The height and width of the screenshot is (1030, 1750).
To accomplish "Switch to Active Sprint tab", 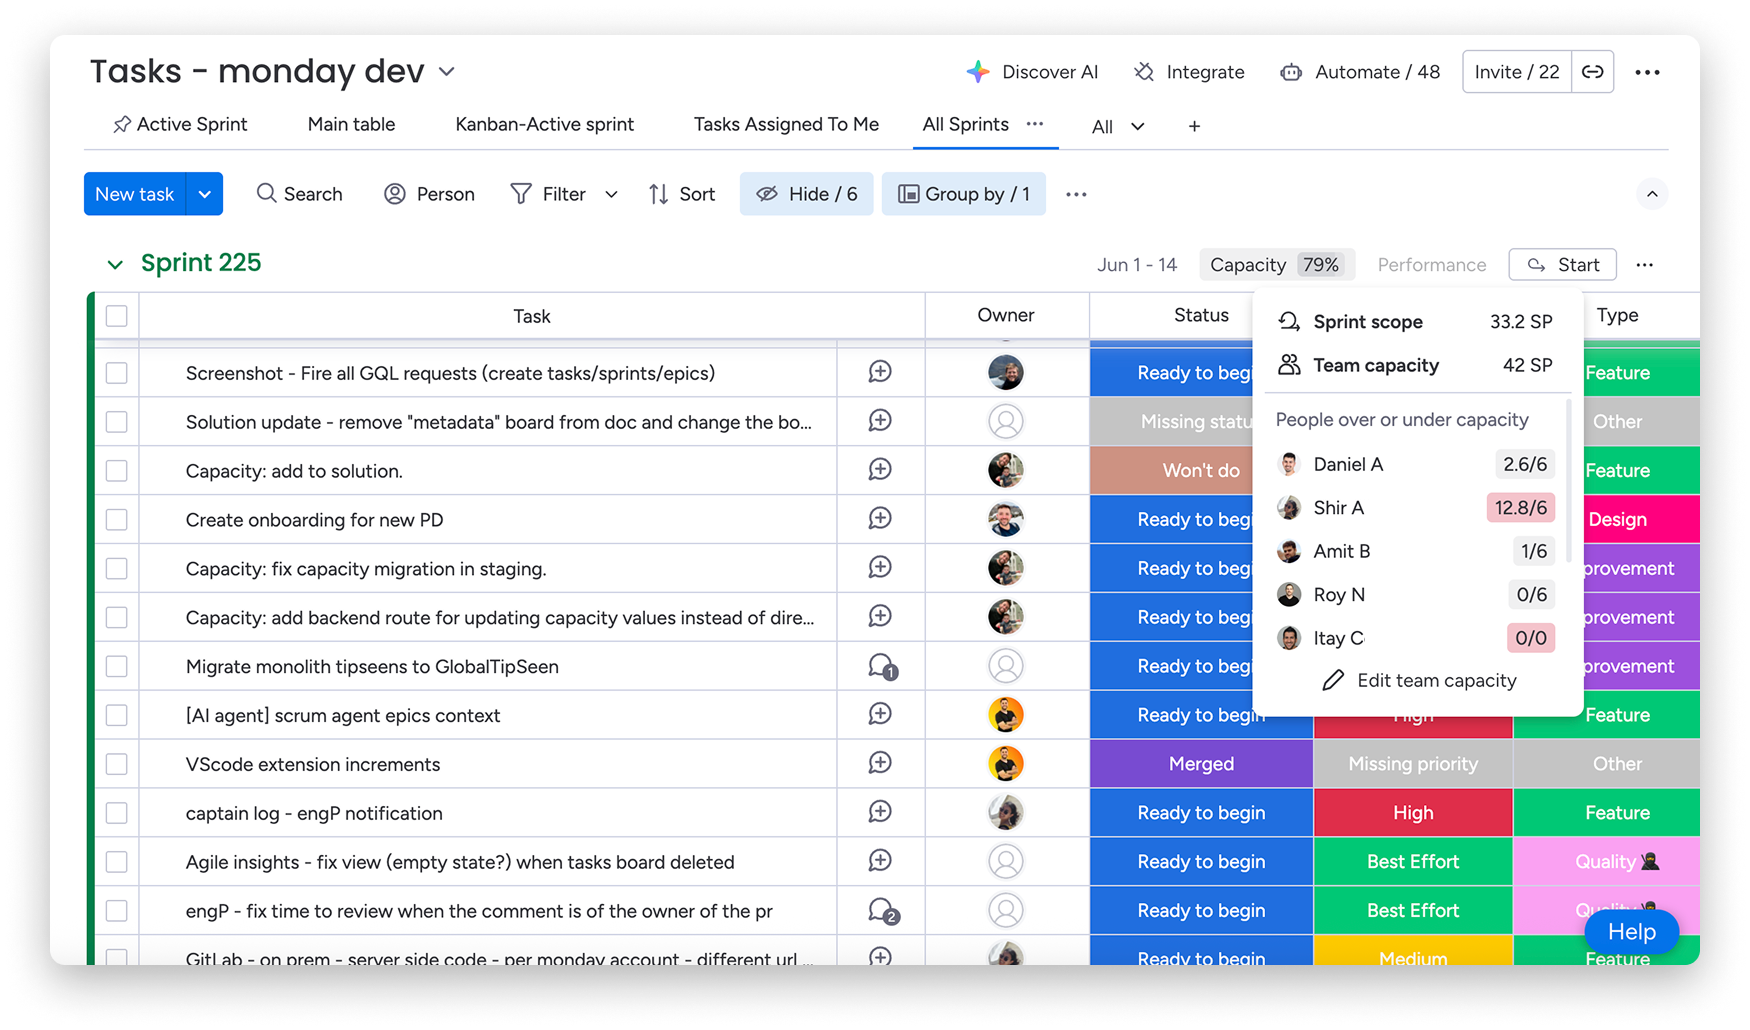I will 180,125.
